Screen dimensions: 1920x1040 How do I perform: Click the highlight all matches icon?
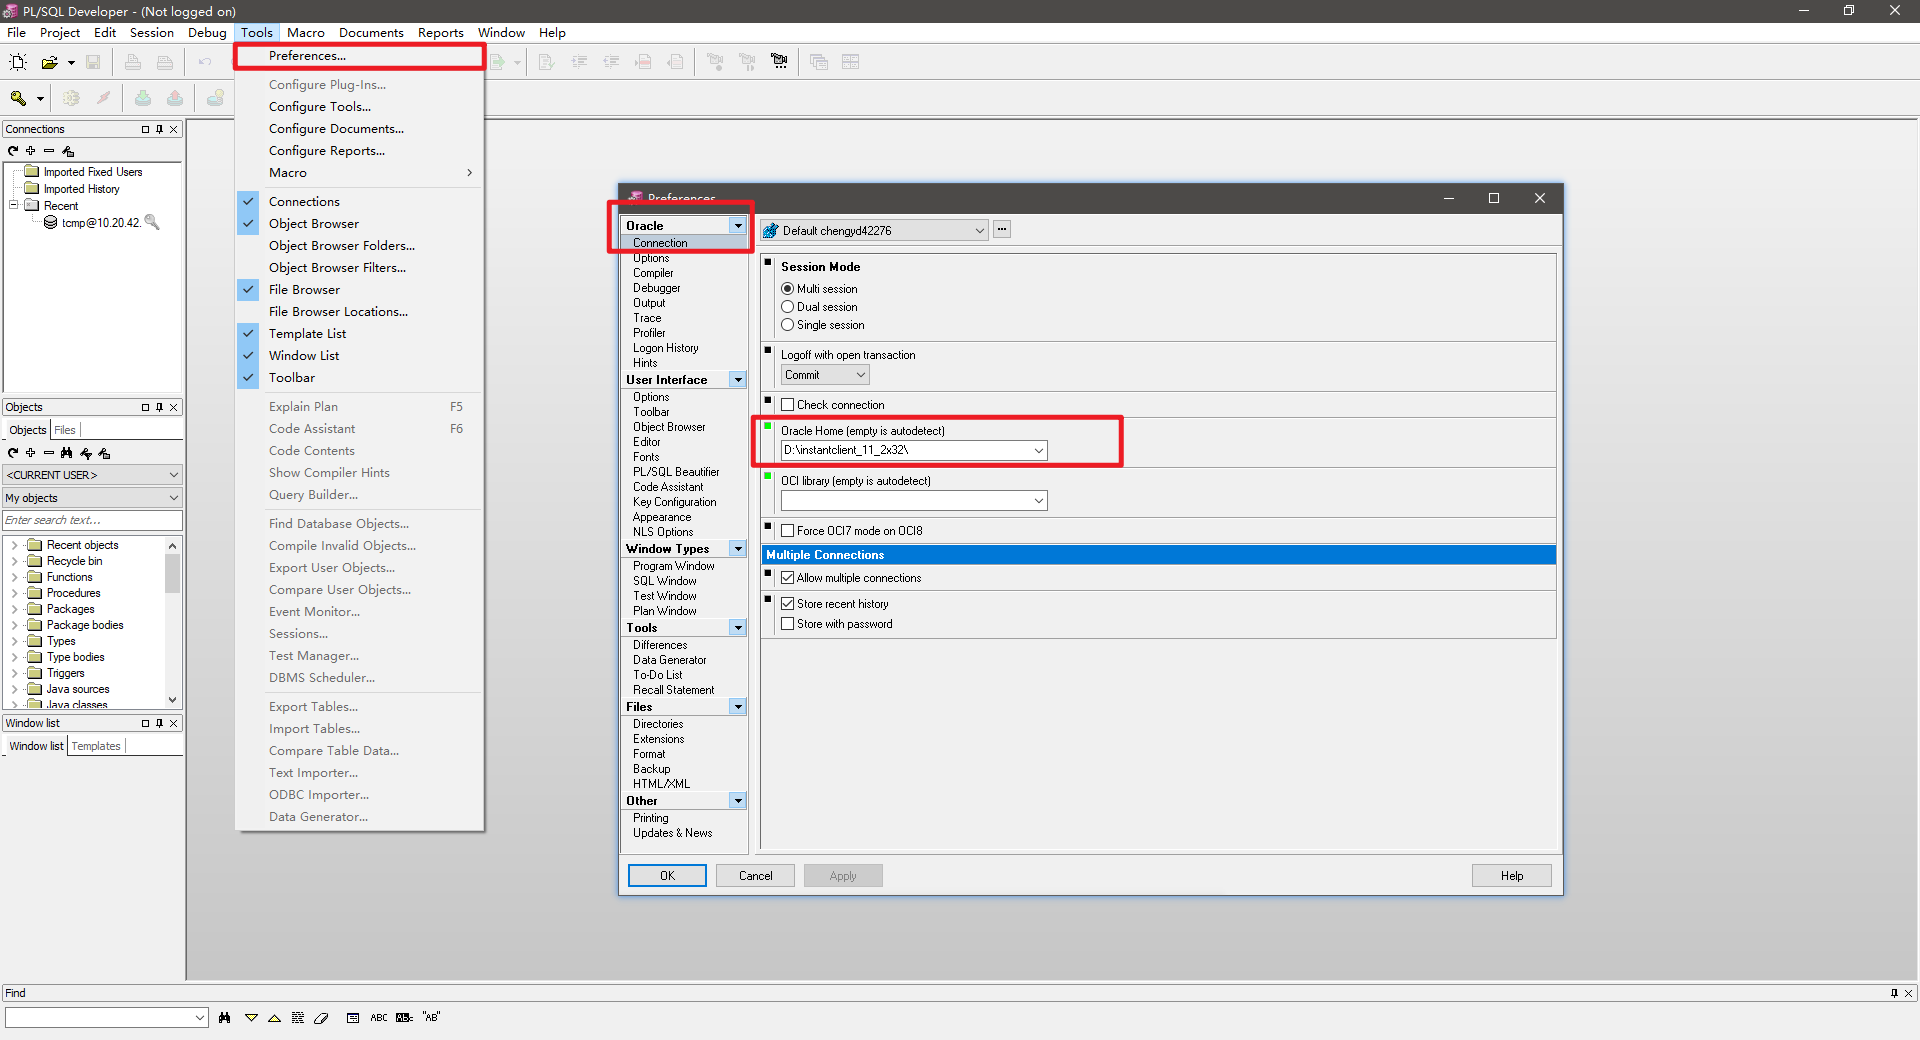[x=298, y=1018]
